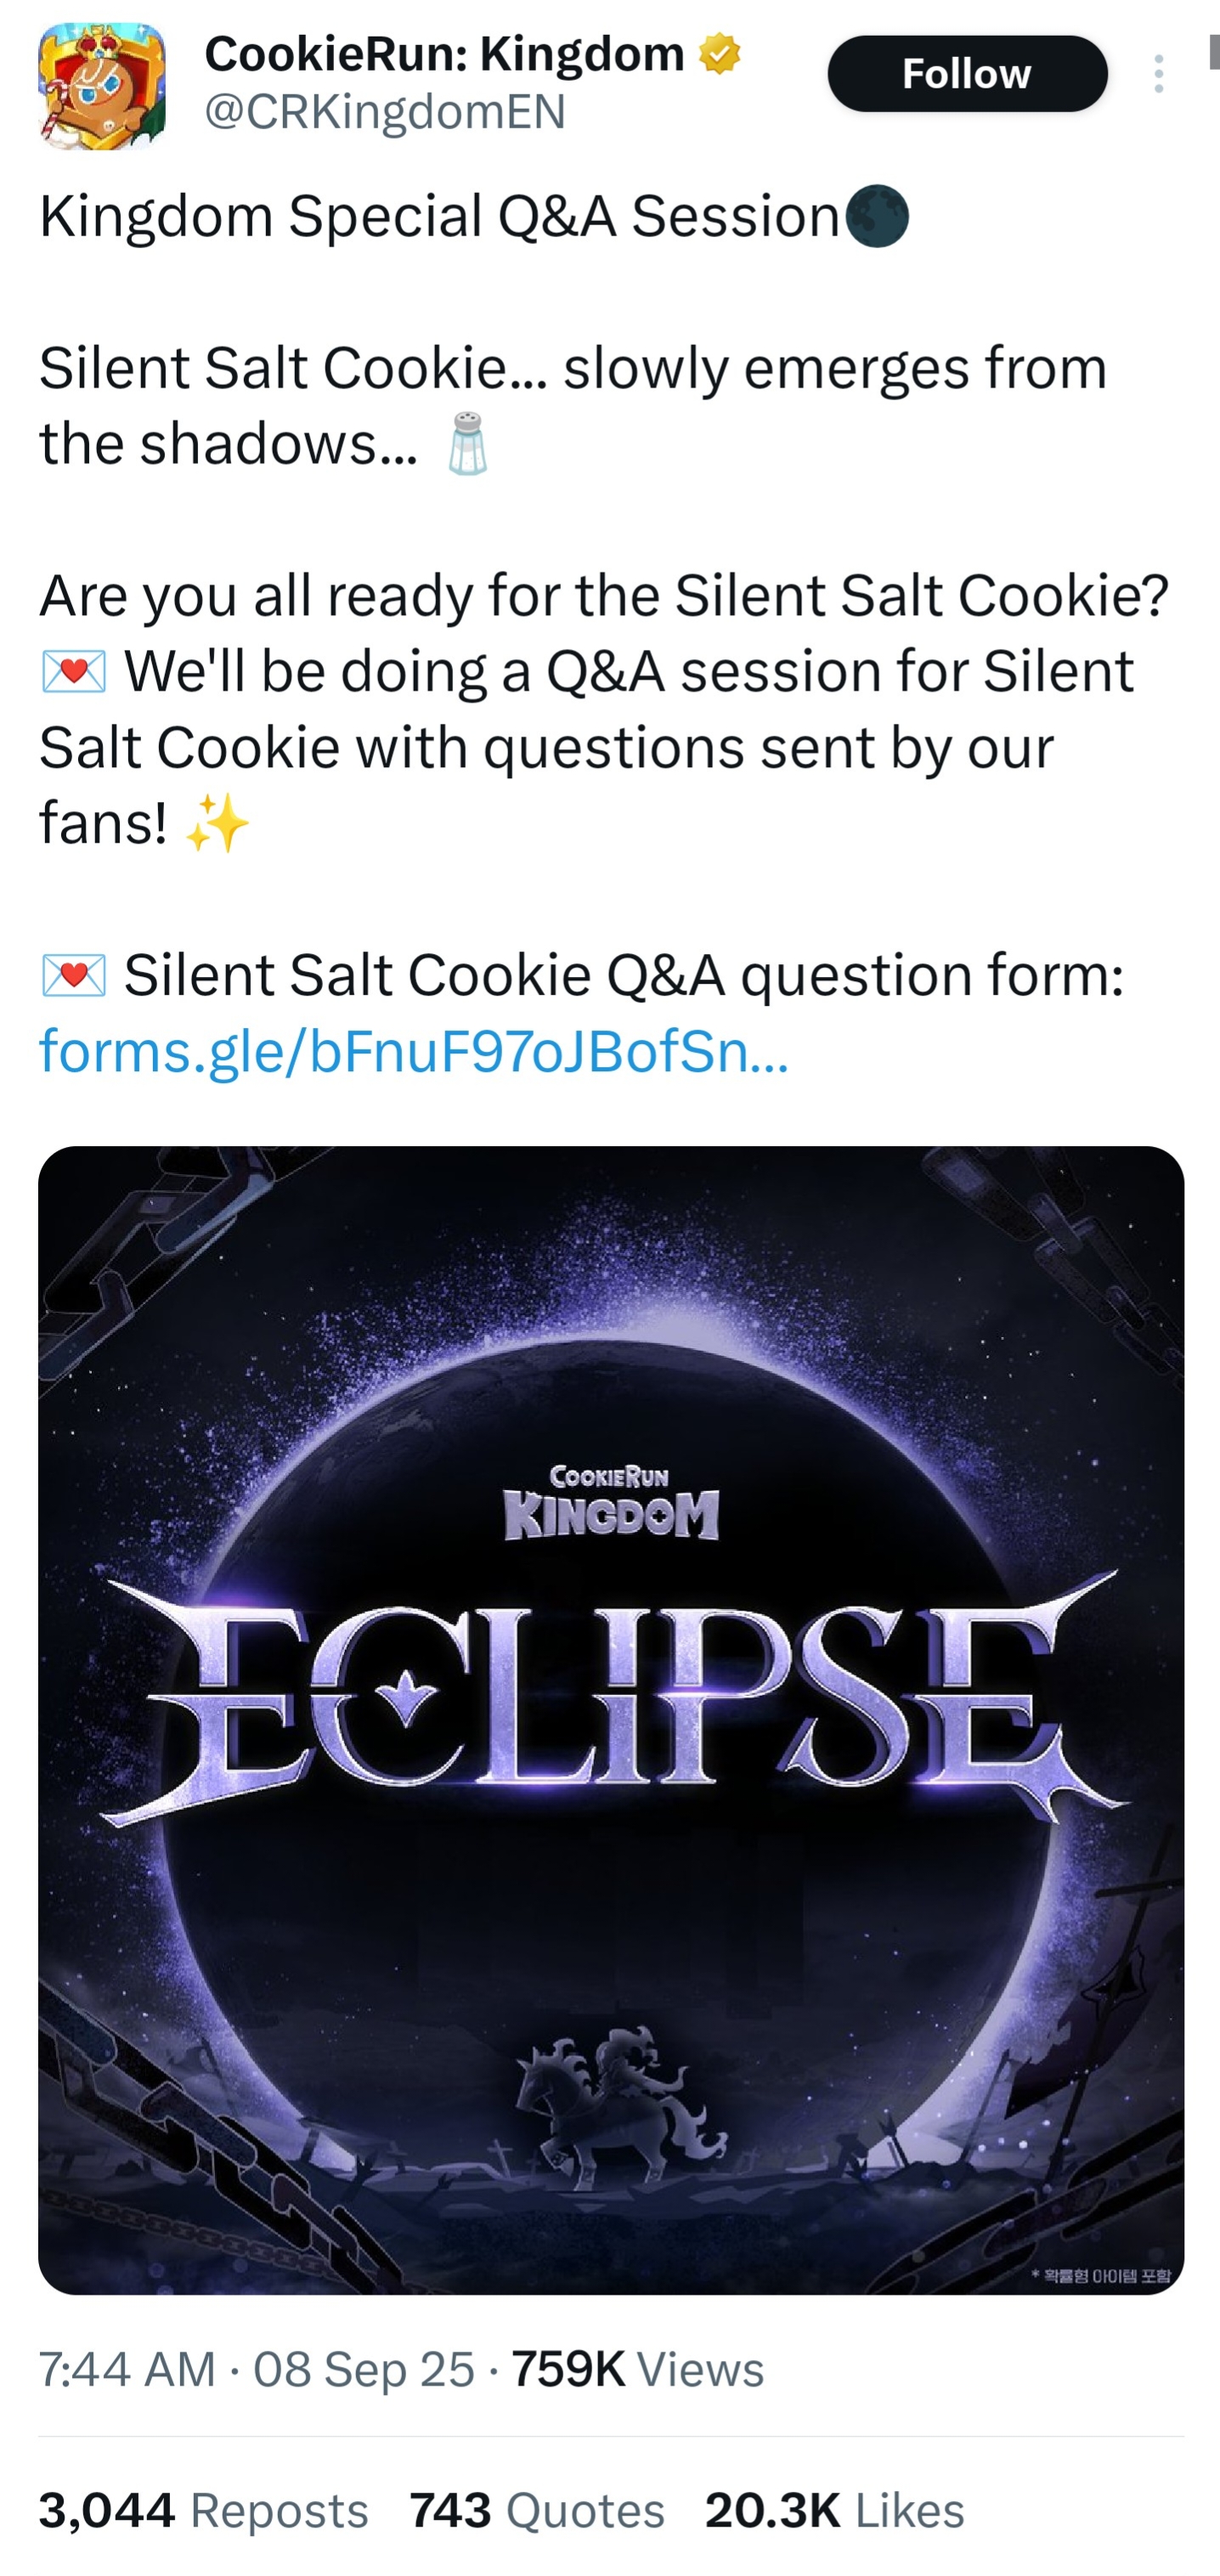
Task: Tap the @CRKingdomEN handle
Action: pos(385,112)
